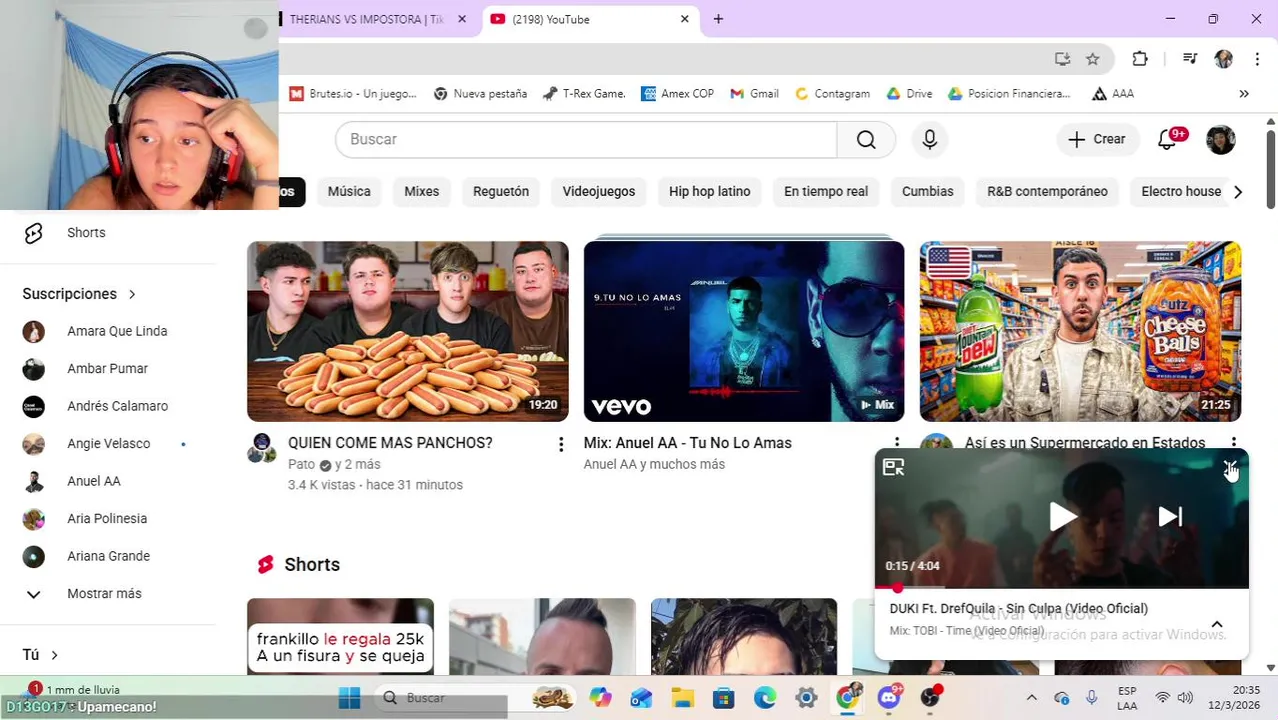The width and height of the screenshot is (1278, 720).
Task: Select R&B contemporáneo chip
Action: (1048, 191)
